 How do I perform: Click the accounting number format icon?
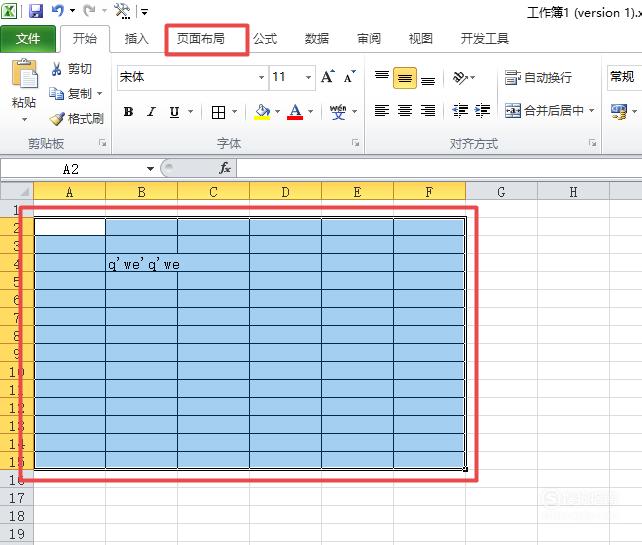click(619, 111)
